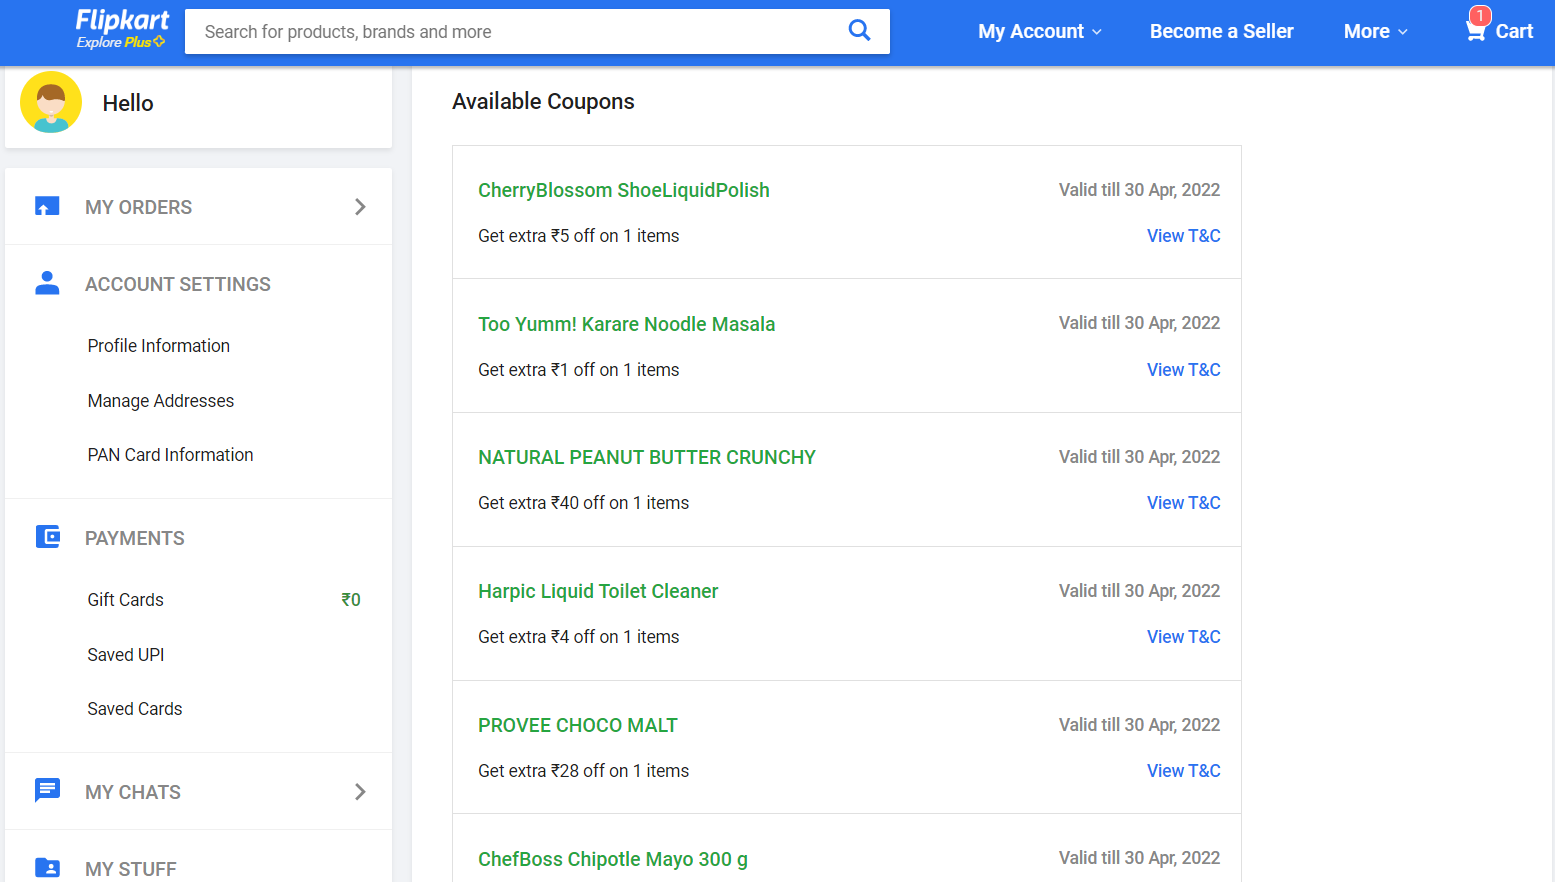
Task: Click the My Chats speech bubble icon
Action: (x=47, y=790)
